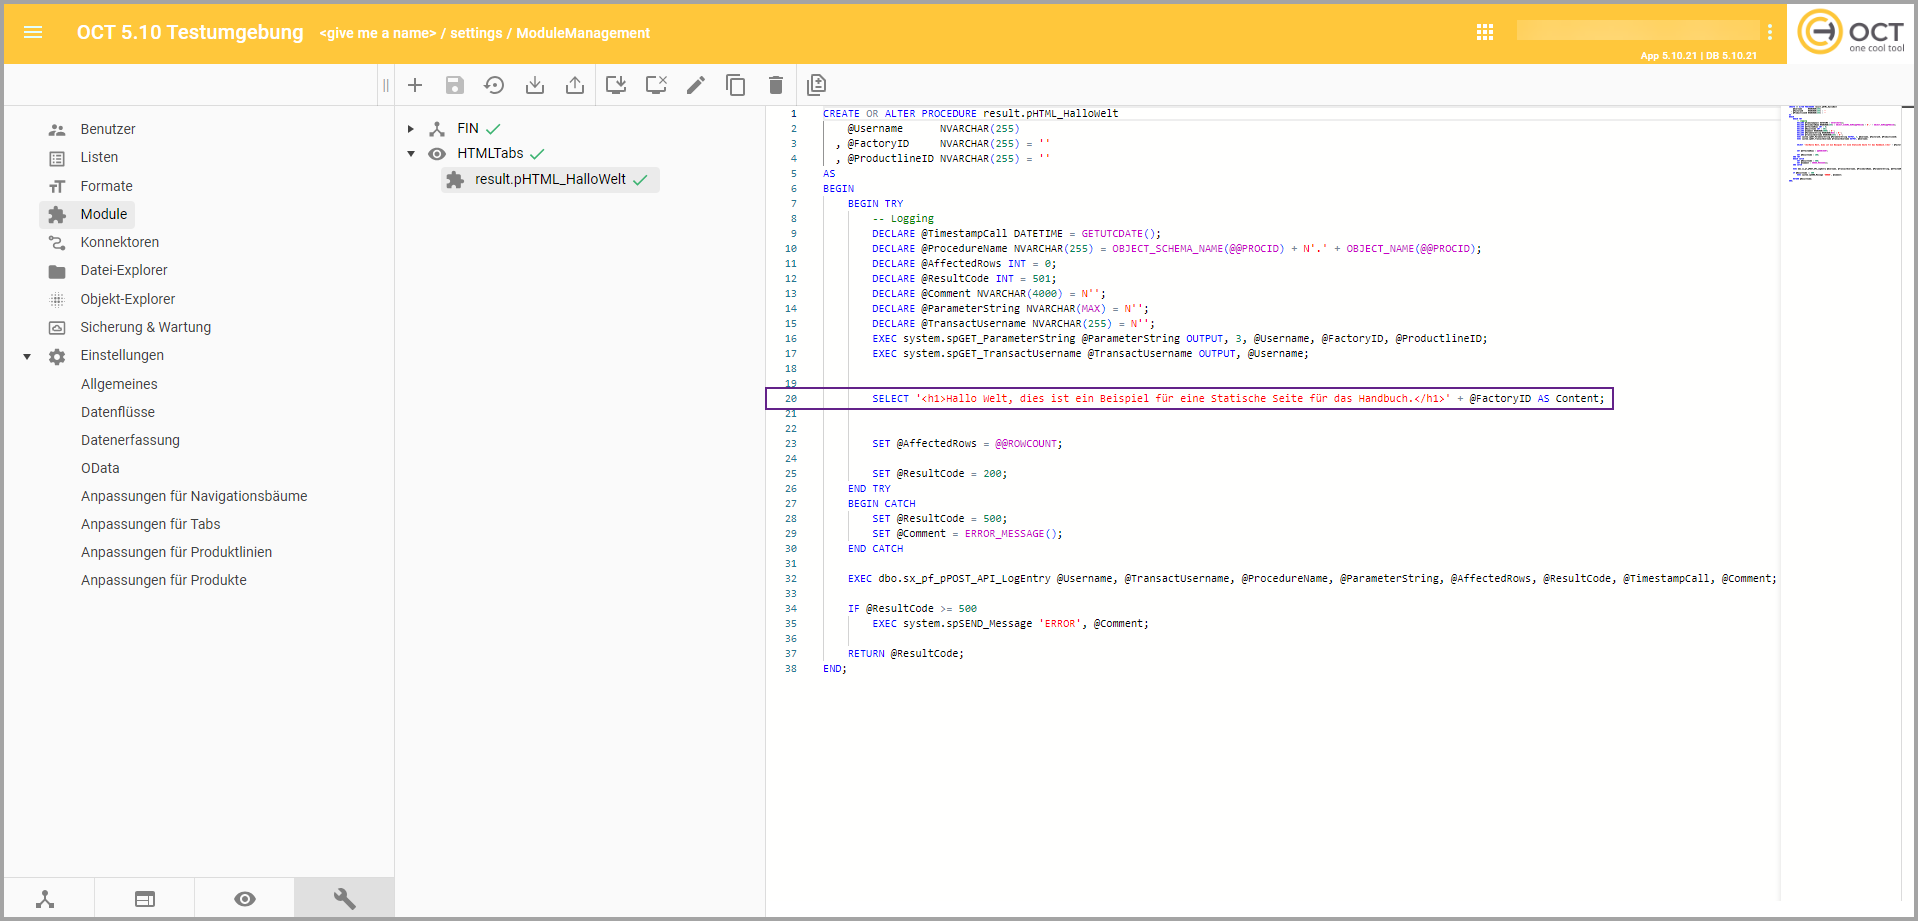Collapse the HTMLTabs tree node
The image size is (1918, 921).
(x=411, y=154)
